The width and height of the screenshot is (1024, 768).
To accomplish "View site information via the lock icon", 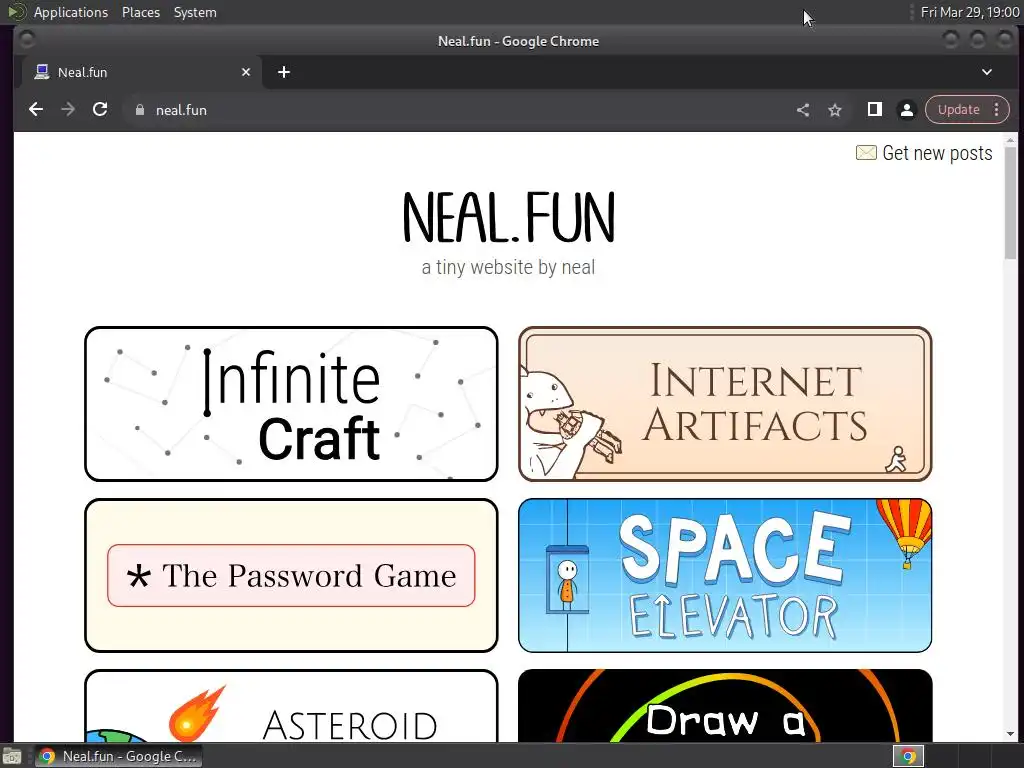I will (x=139, y=110).
